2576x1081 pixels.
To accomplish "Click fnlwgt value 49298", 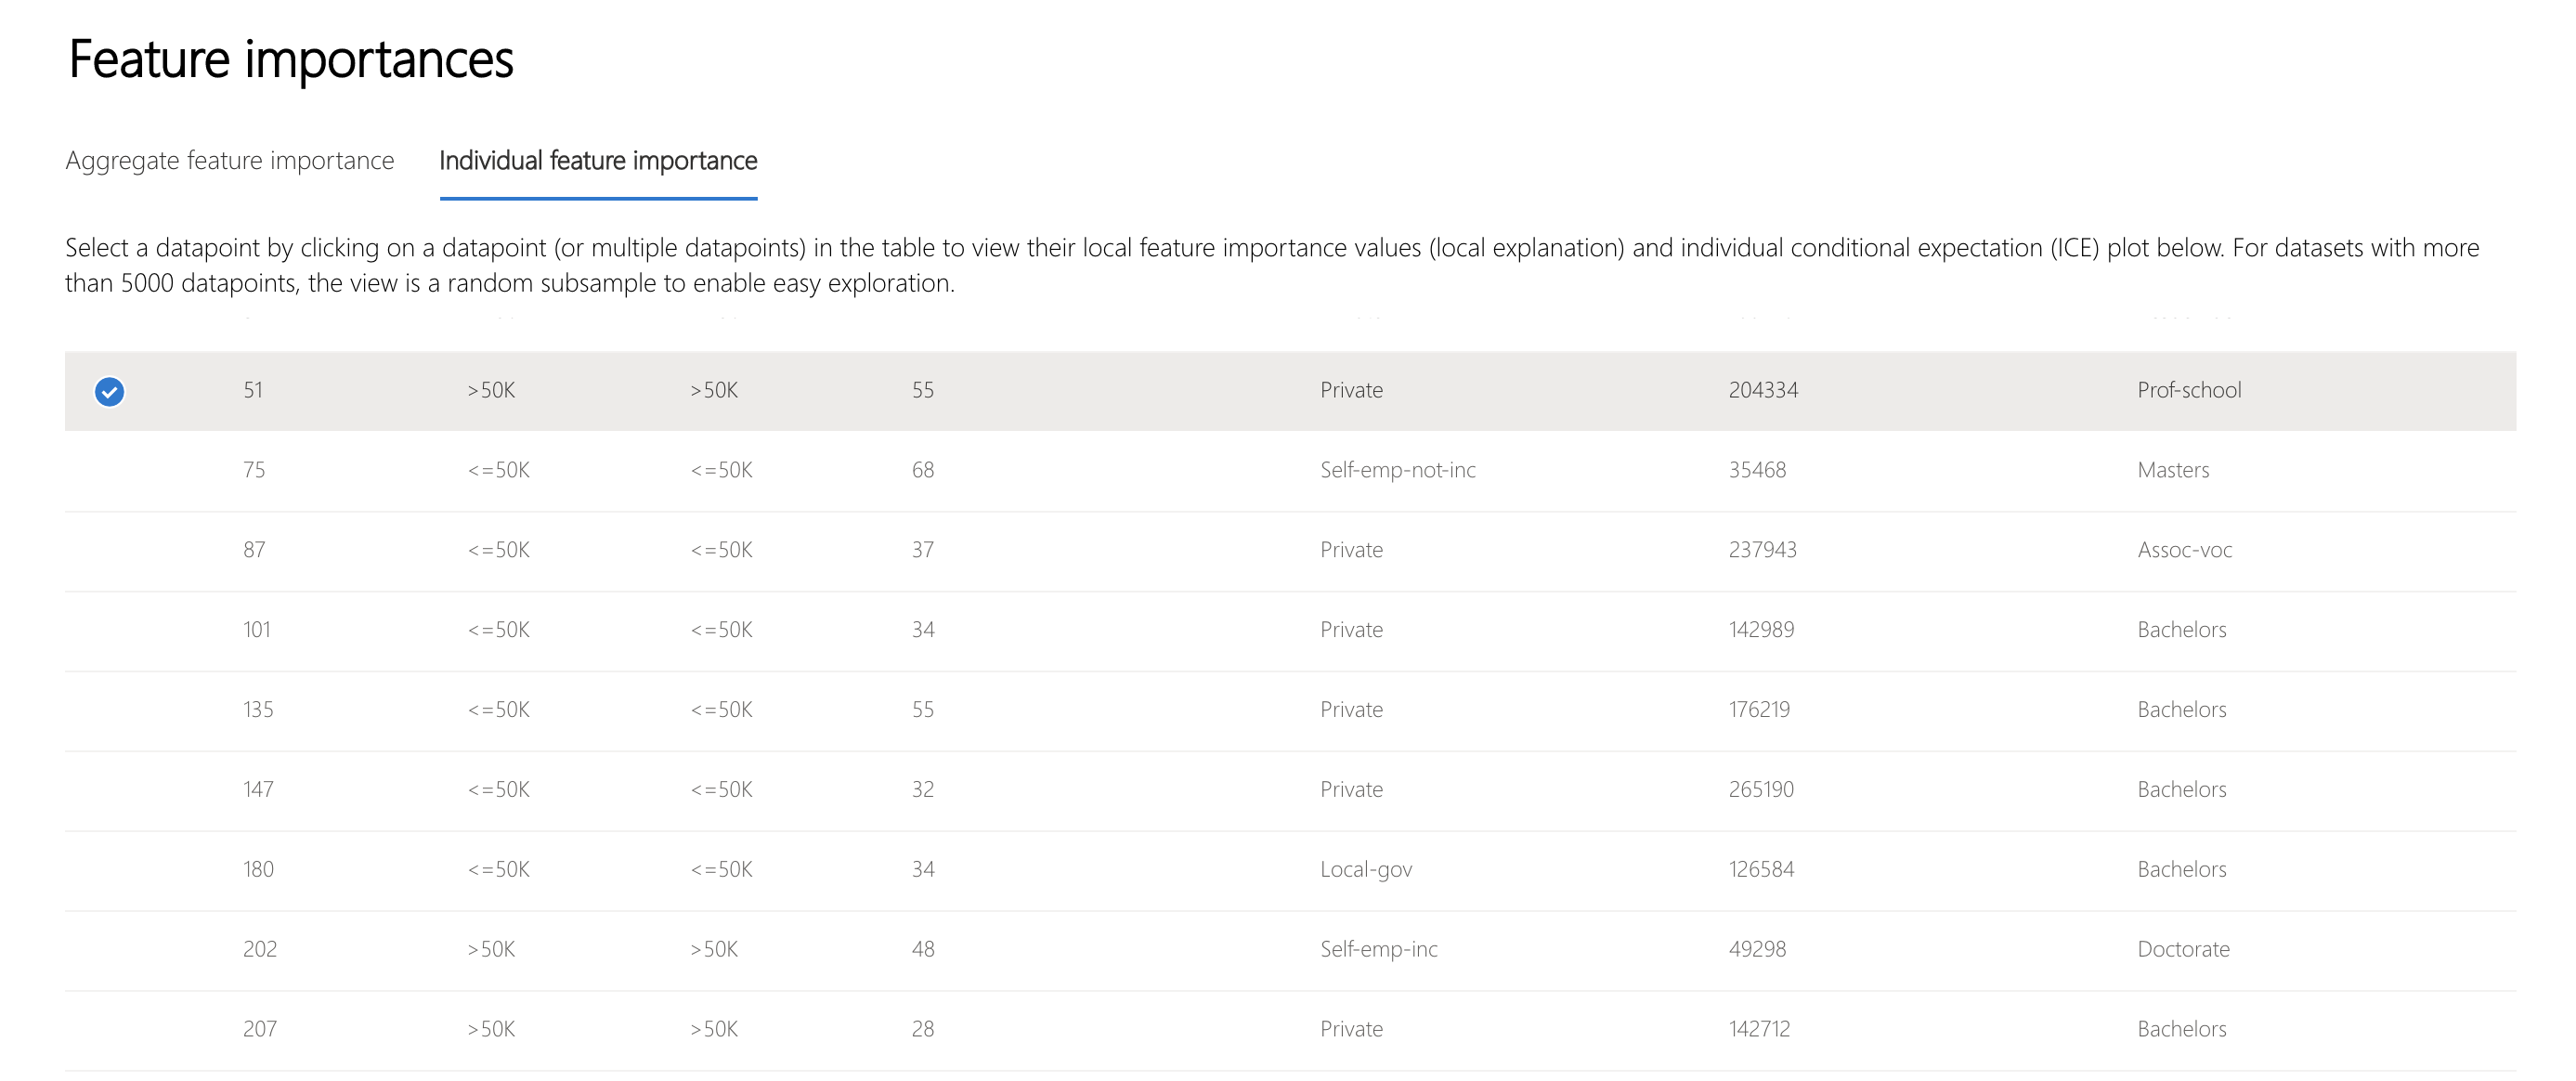I will click(1757, 949).
